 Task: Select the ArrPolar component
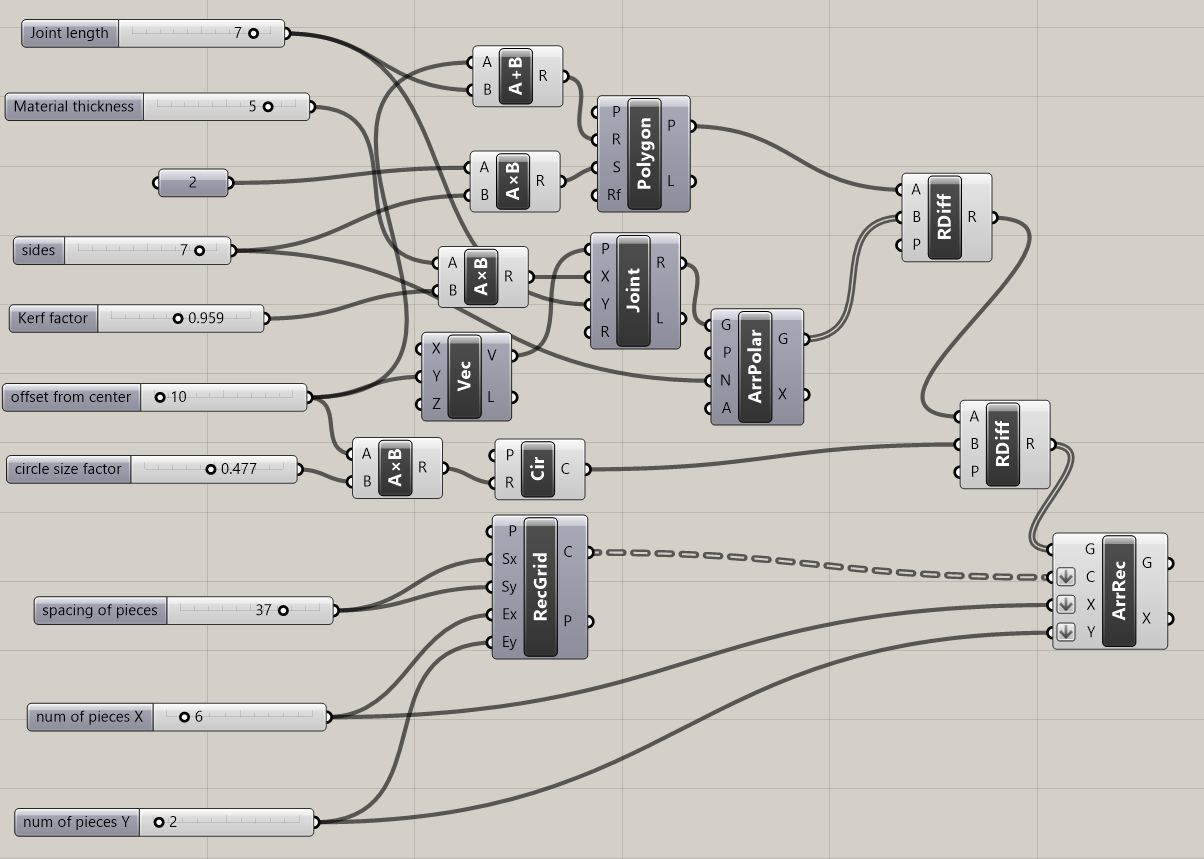(x=756, y=367)
